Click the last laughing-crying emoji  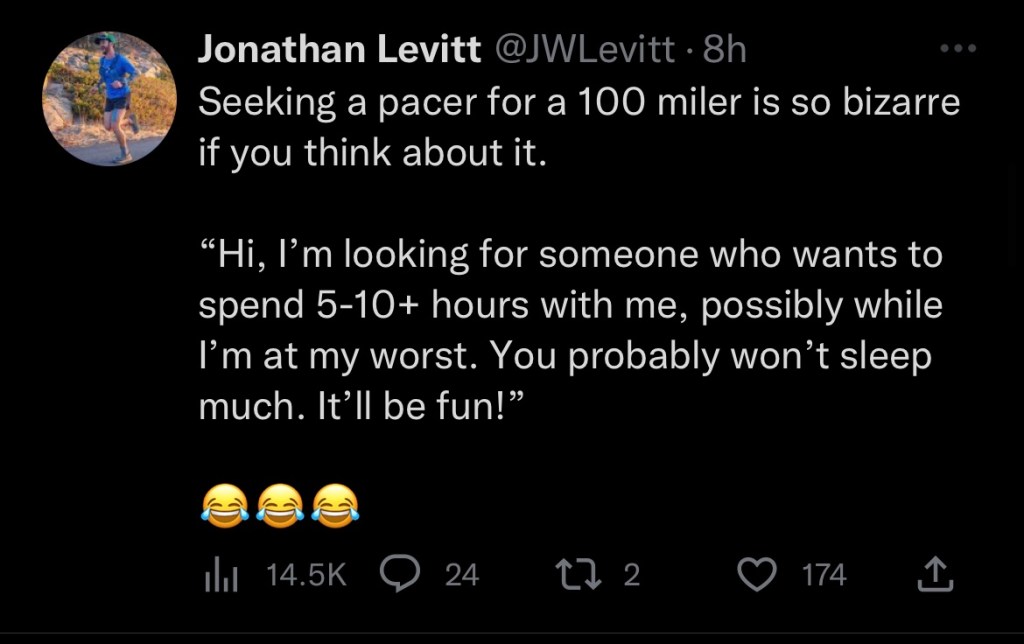(335, 504)
